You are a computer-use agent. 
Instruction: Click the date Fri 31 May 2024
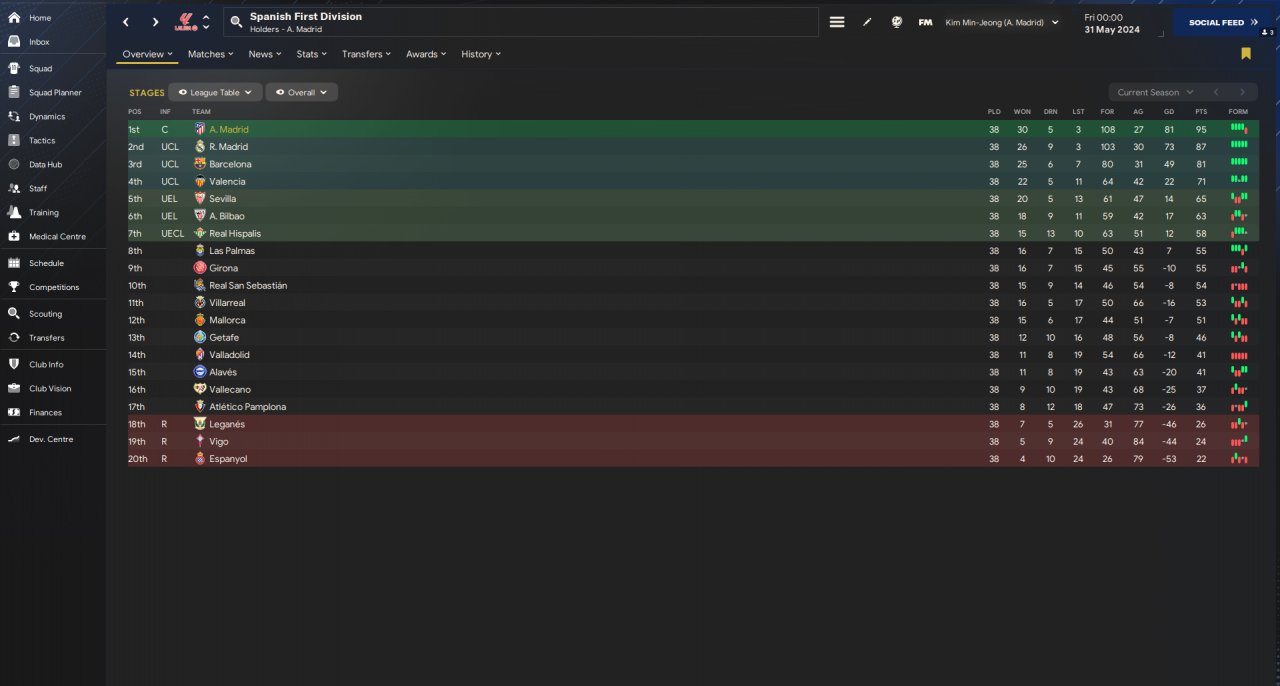pos(1110,23)
